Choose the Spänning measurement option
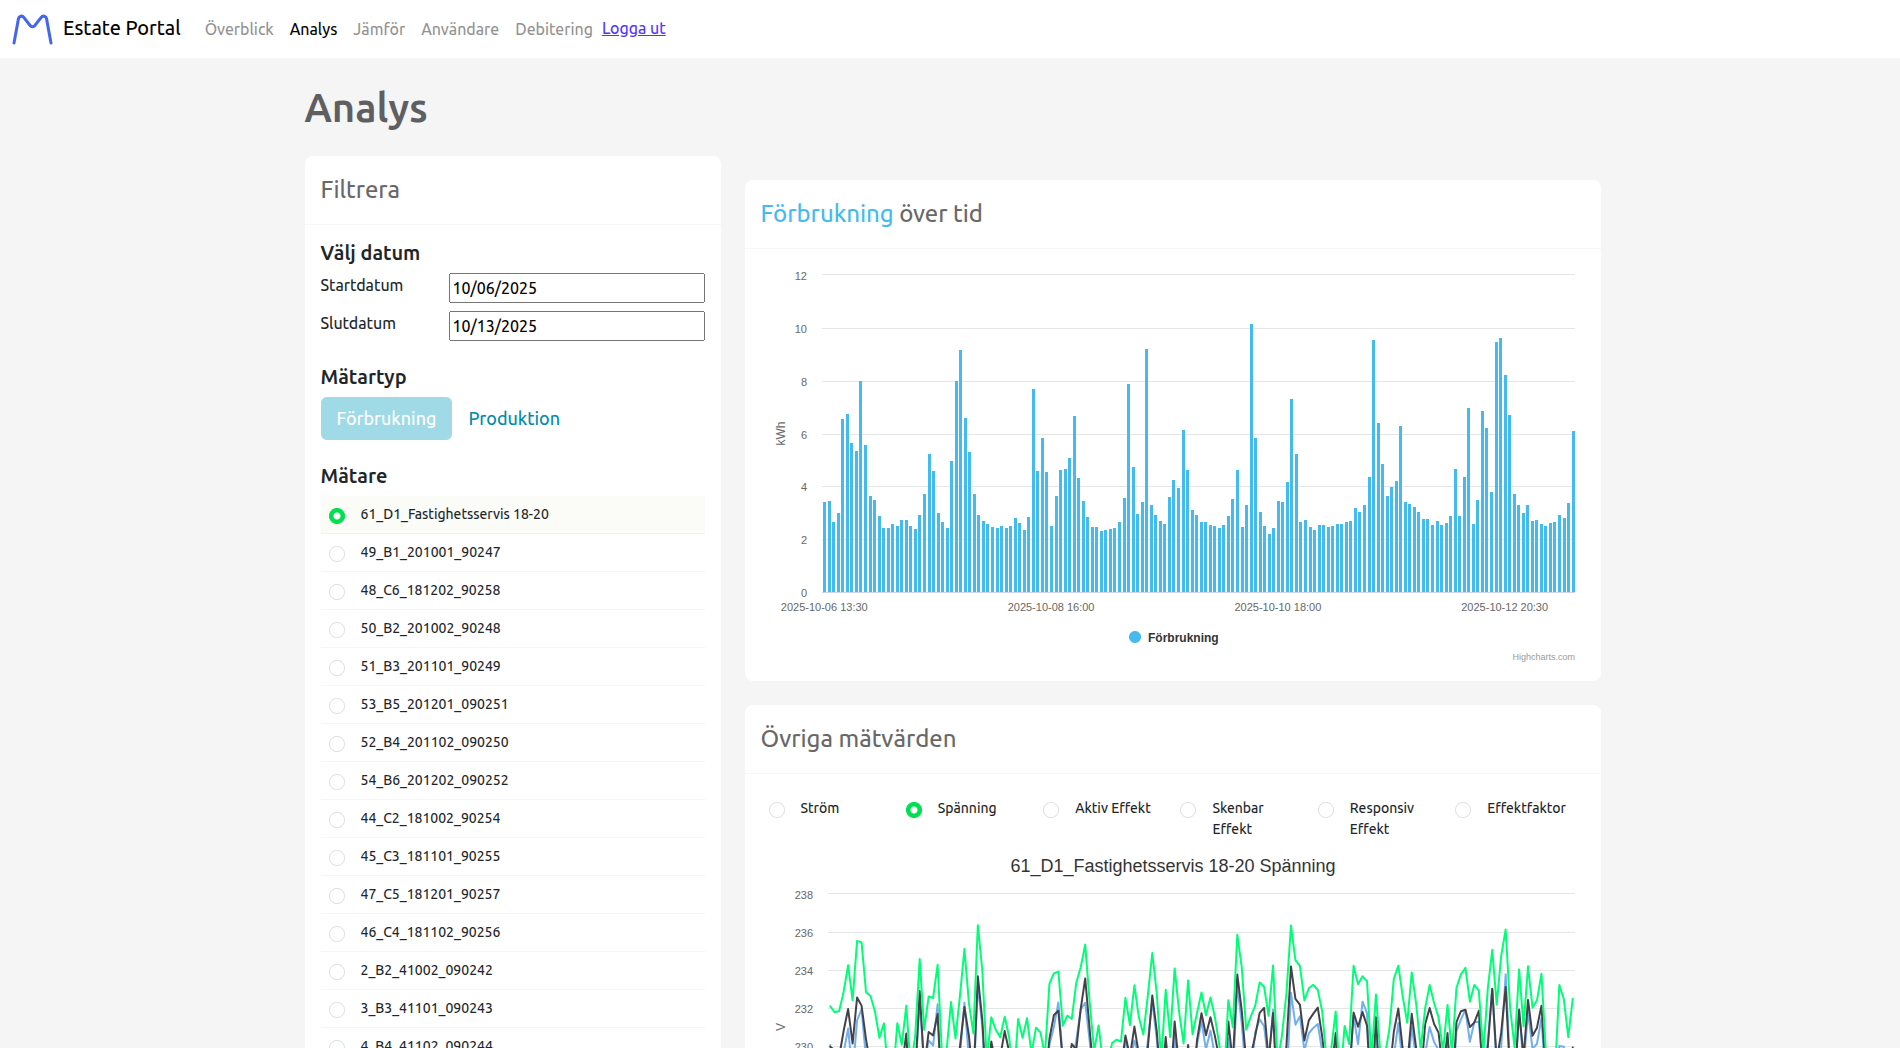Image resolution: width=1900 pixels, height=1048 pixels. point(914,810)
